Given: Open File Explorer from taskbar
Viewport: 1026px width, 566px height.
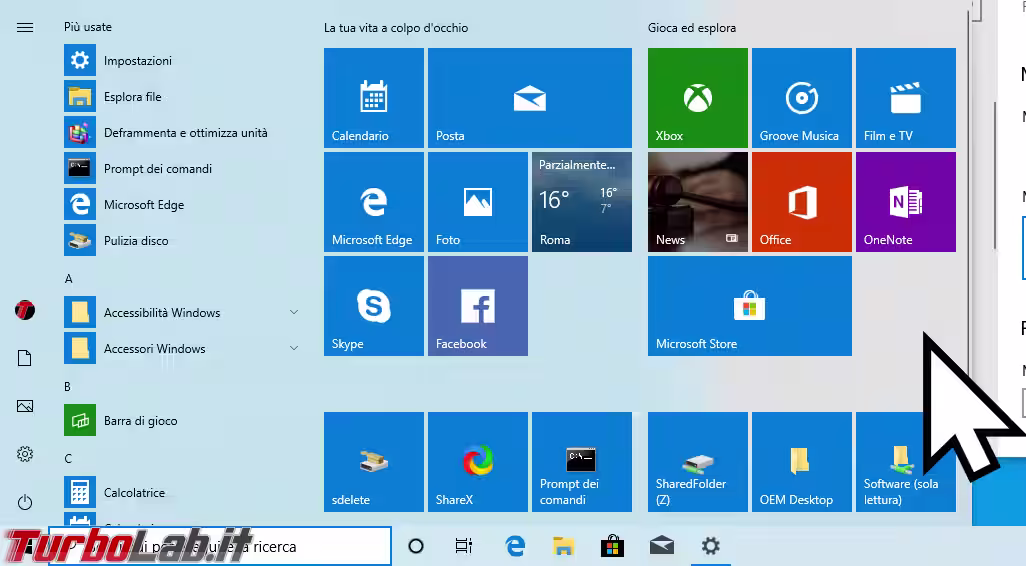Looking at the screenshot, I should coord(563,546).
